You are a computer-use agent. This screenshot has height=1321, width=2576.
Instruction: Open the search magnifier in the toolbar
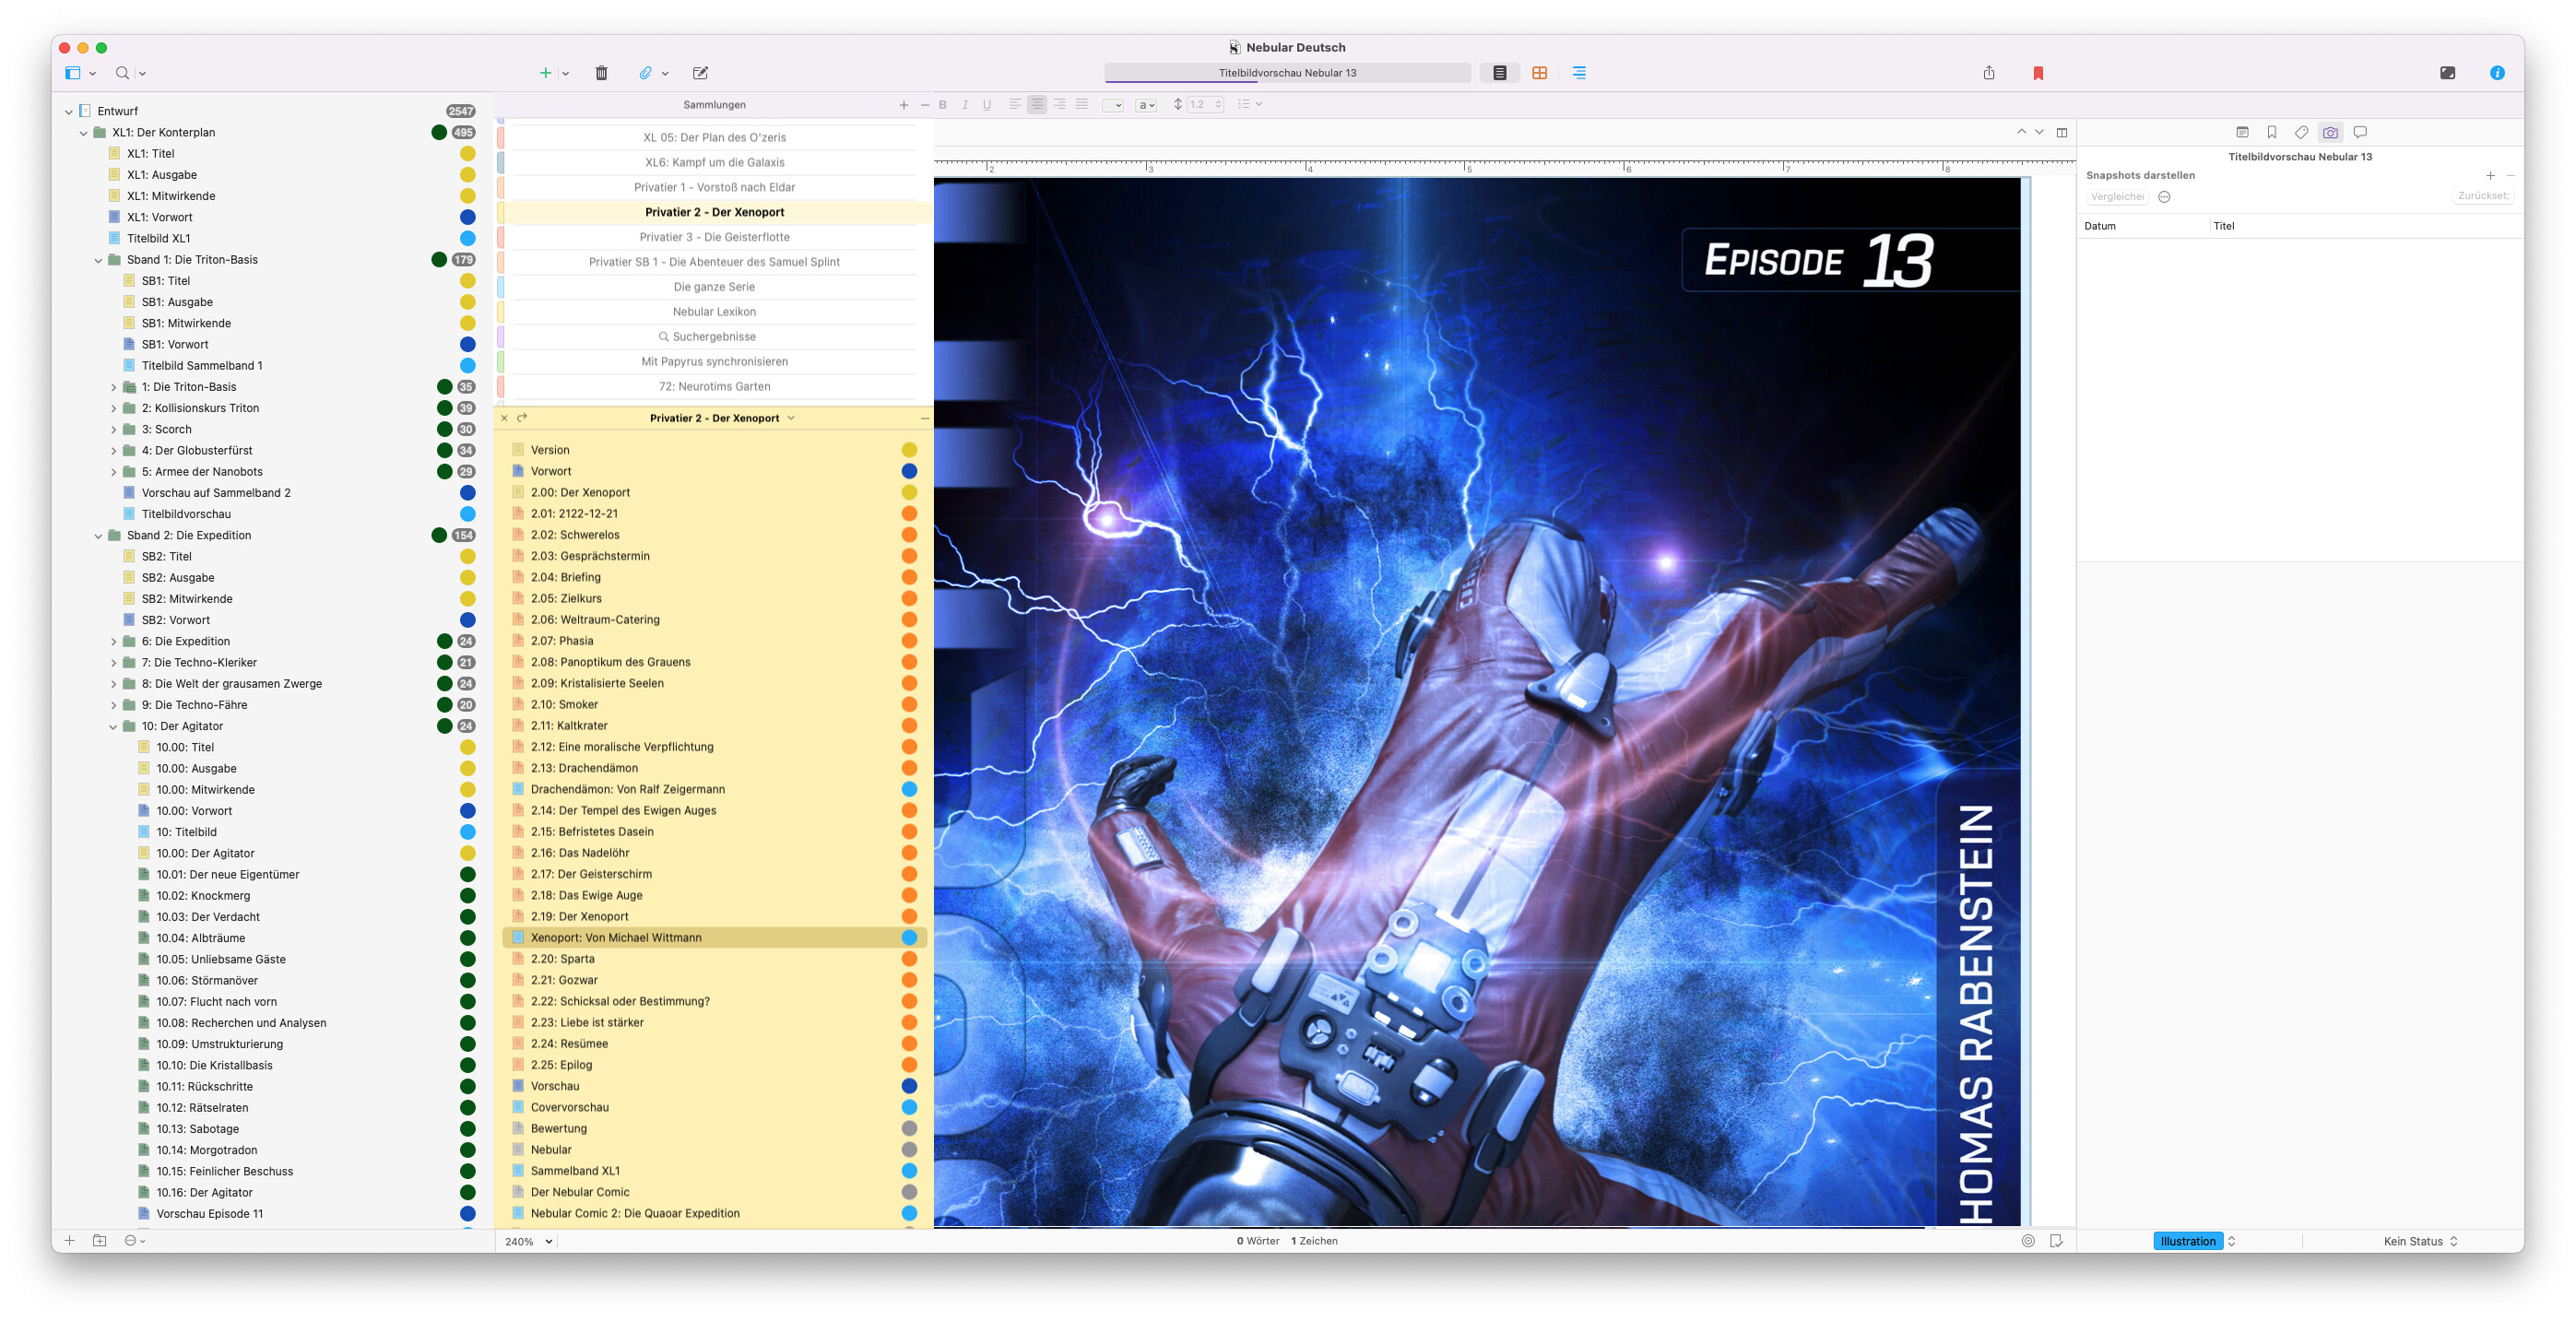(122, 73)
